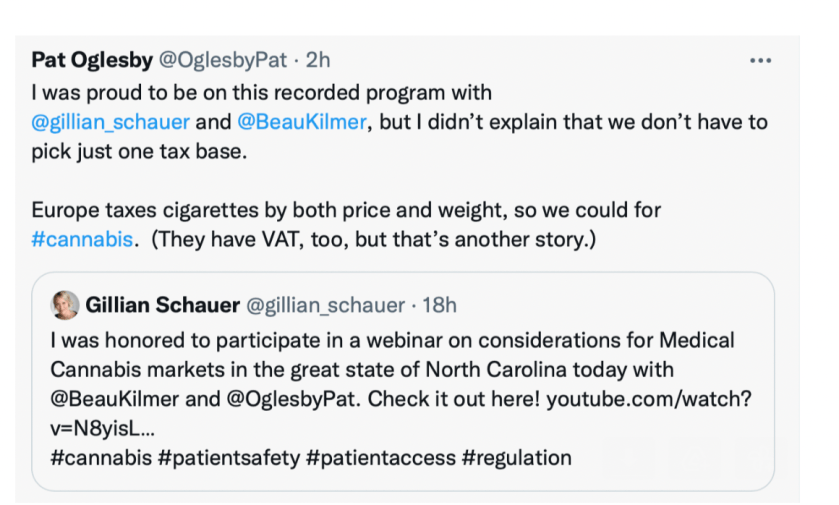Open the blue @gillian_schauer mention in Pat's tweet
The height and width of the screenshot is (505, 839).
point(110,122)
